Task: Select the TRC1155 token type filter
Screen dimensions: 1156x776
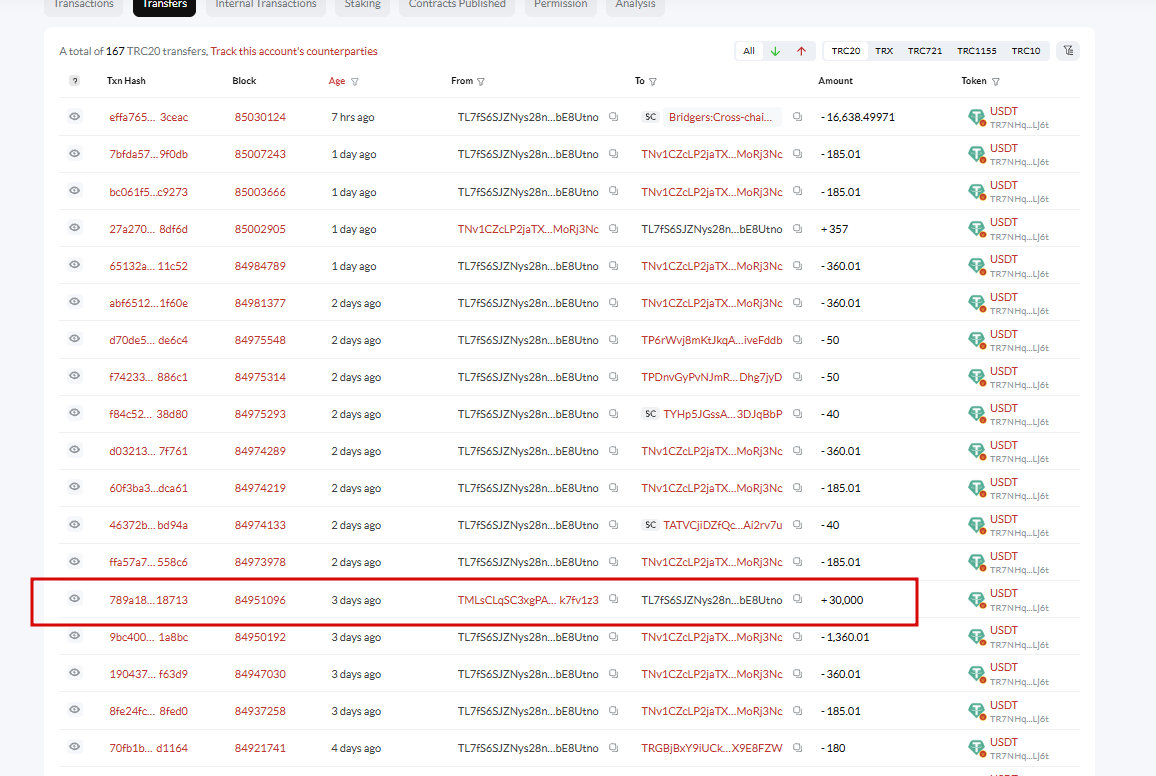Action: pos(977,51)
